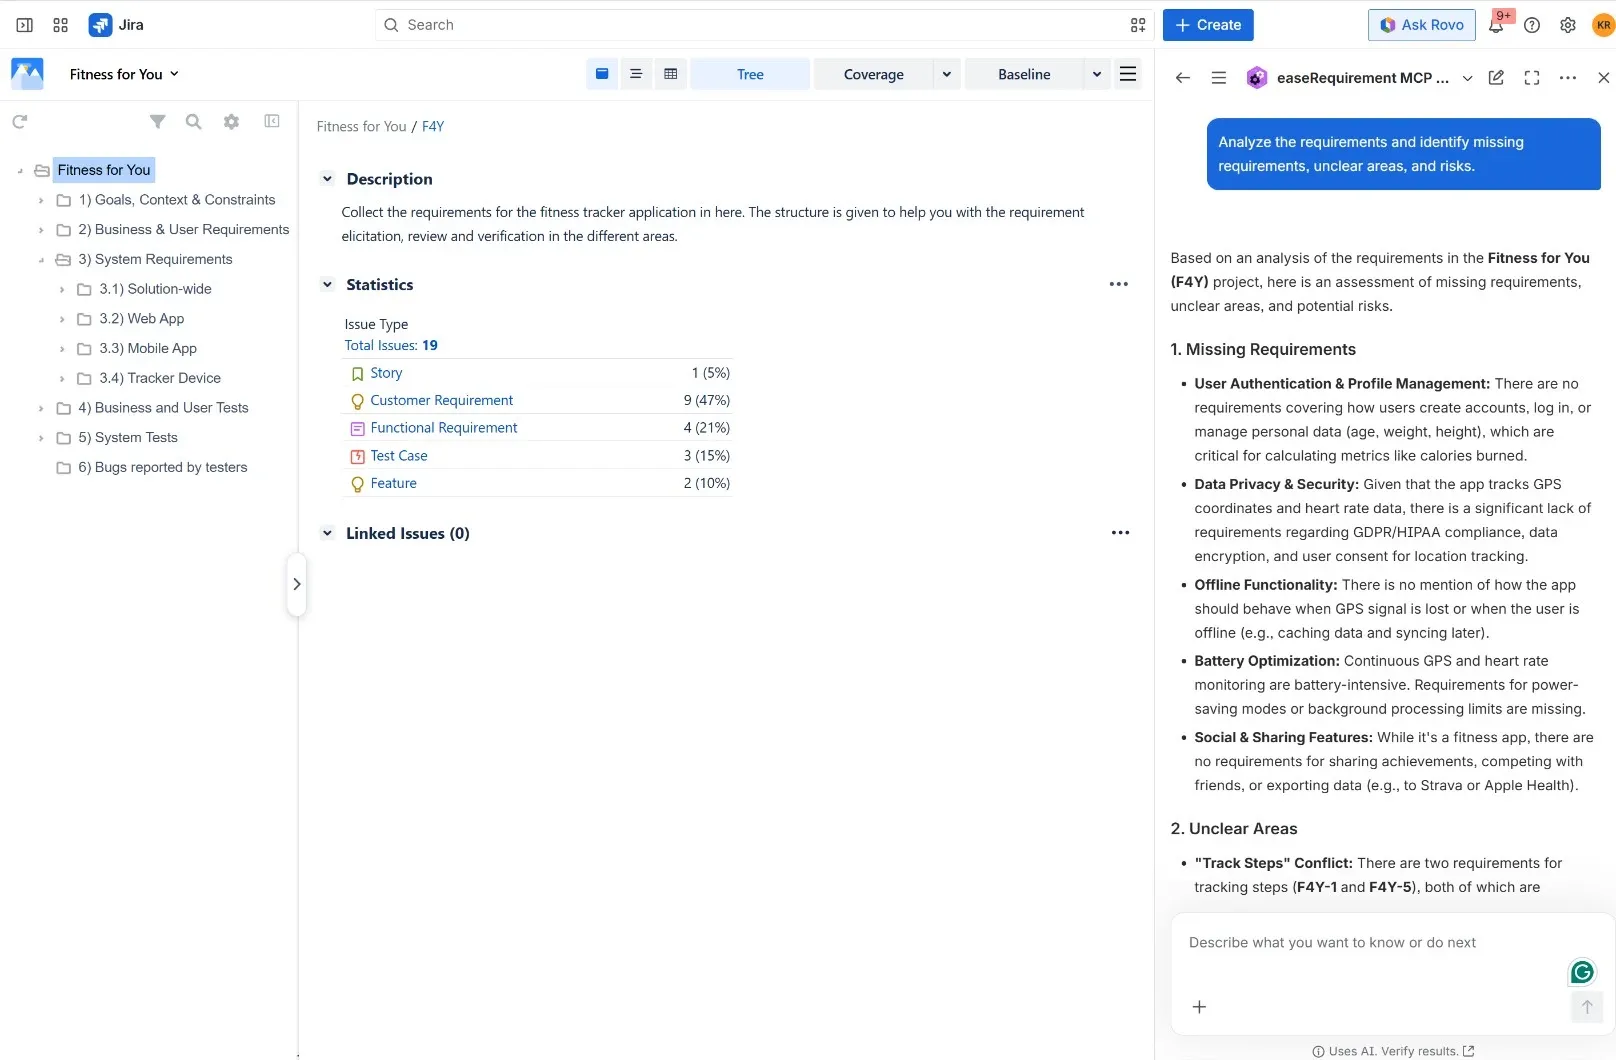Open more options in Rovo chat header
Viewport: 1616px width, 1060px height.
click(1568, 78)
